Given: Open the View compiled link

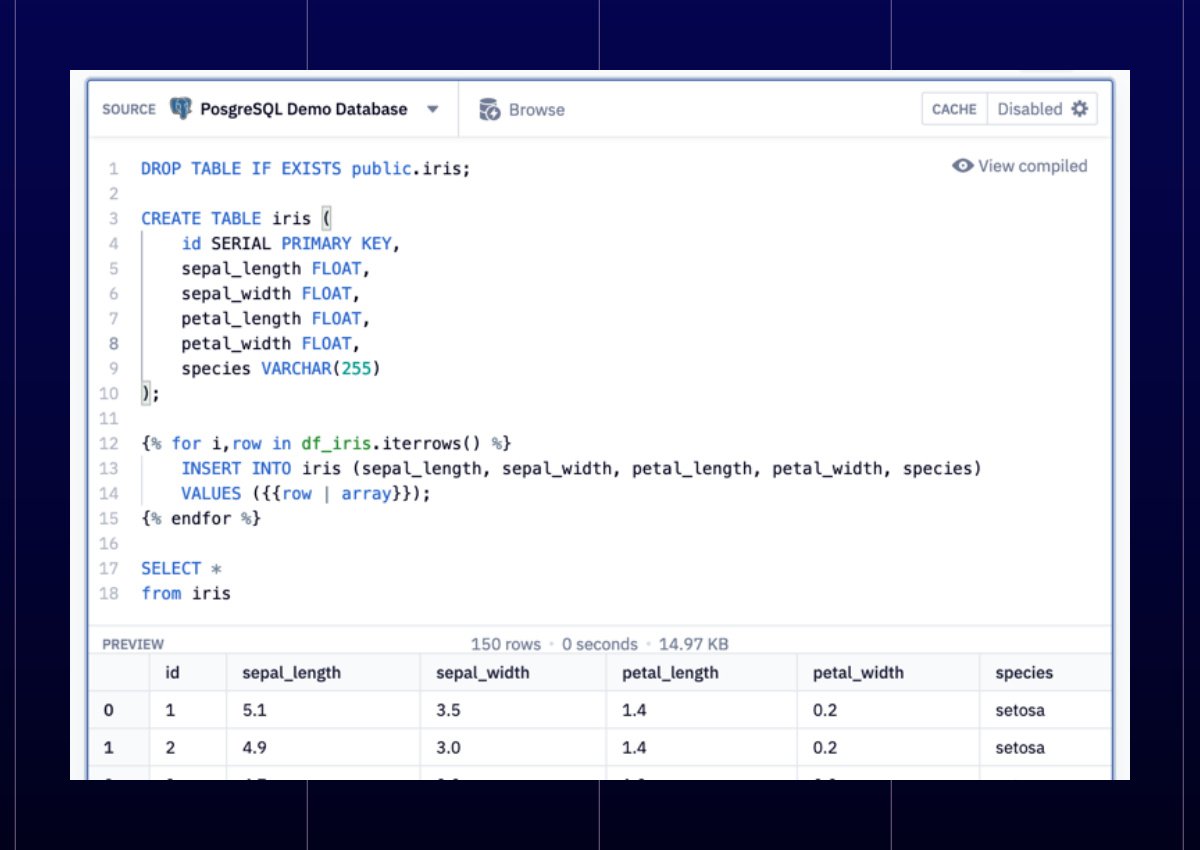Looking at the screenshot, I should tap(1032, 166).
